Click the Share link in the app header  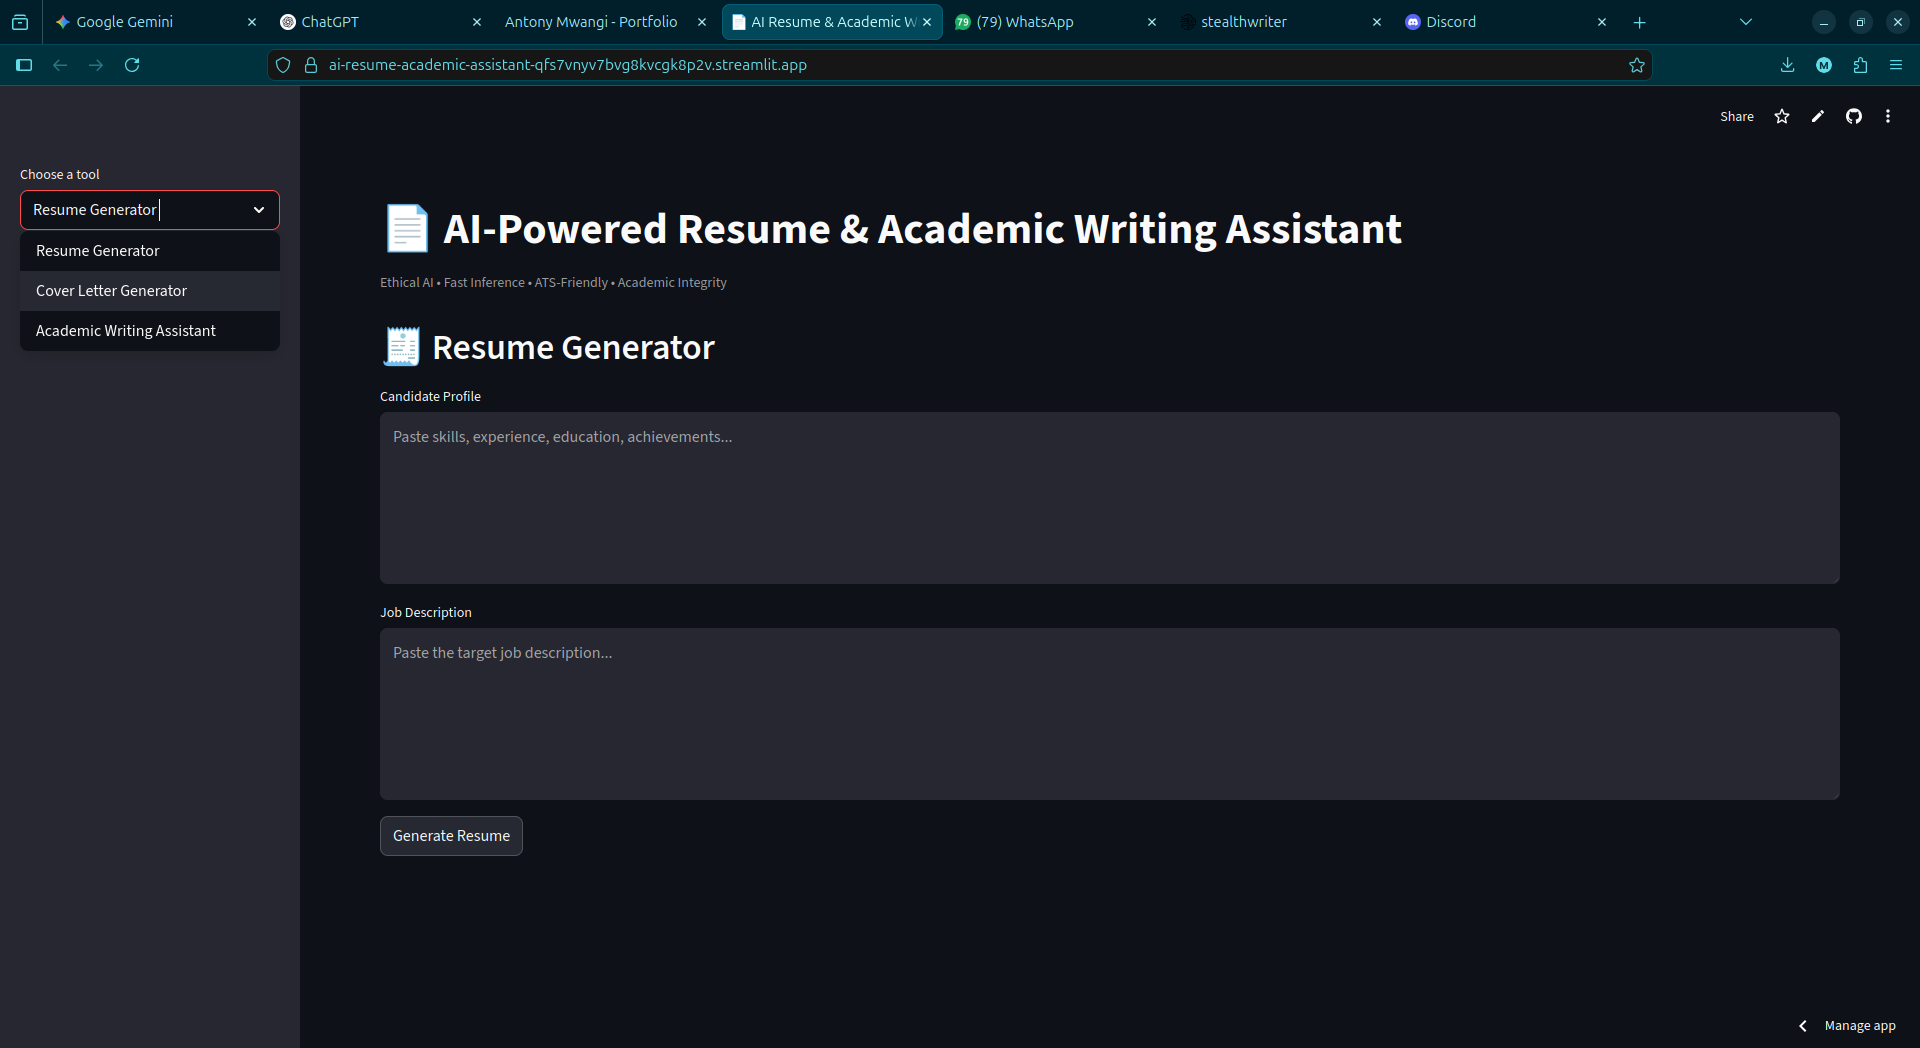(1736, 116)
